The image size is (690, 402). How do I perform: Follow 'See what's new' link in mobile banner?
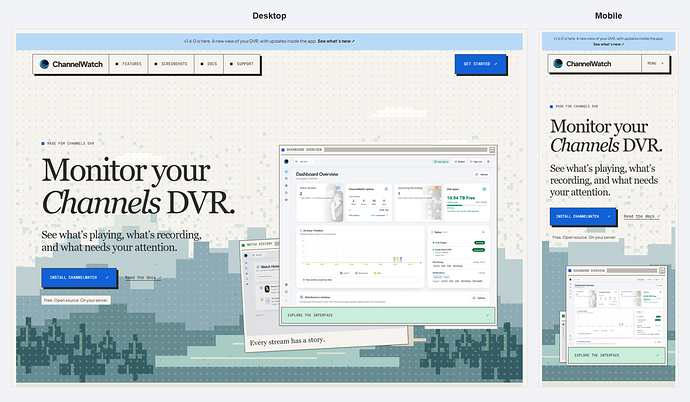[608, 44]
